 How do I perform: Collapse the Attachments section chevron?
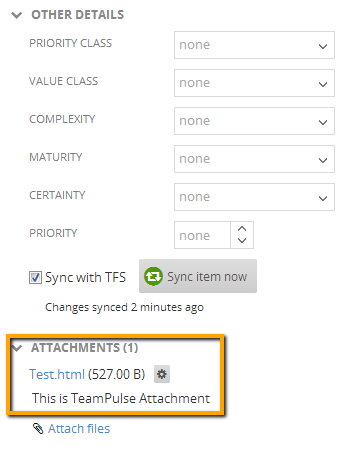tap(17, 348)
